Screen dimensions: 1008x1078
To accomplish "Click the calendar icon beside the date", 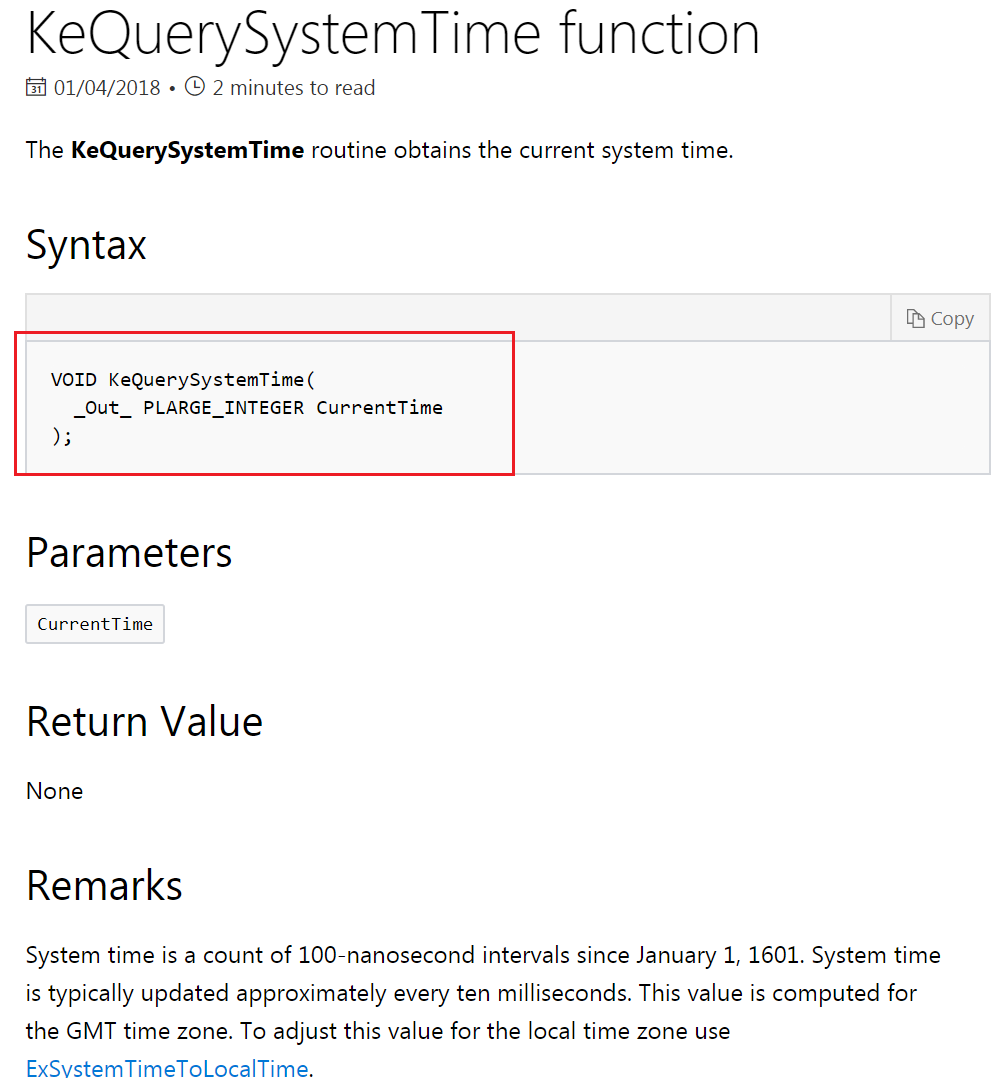I will click(36, 88).
